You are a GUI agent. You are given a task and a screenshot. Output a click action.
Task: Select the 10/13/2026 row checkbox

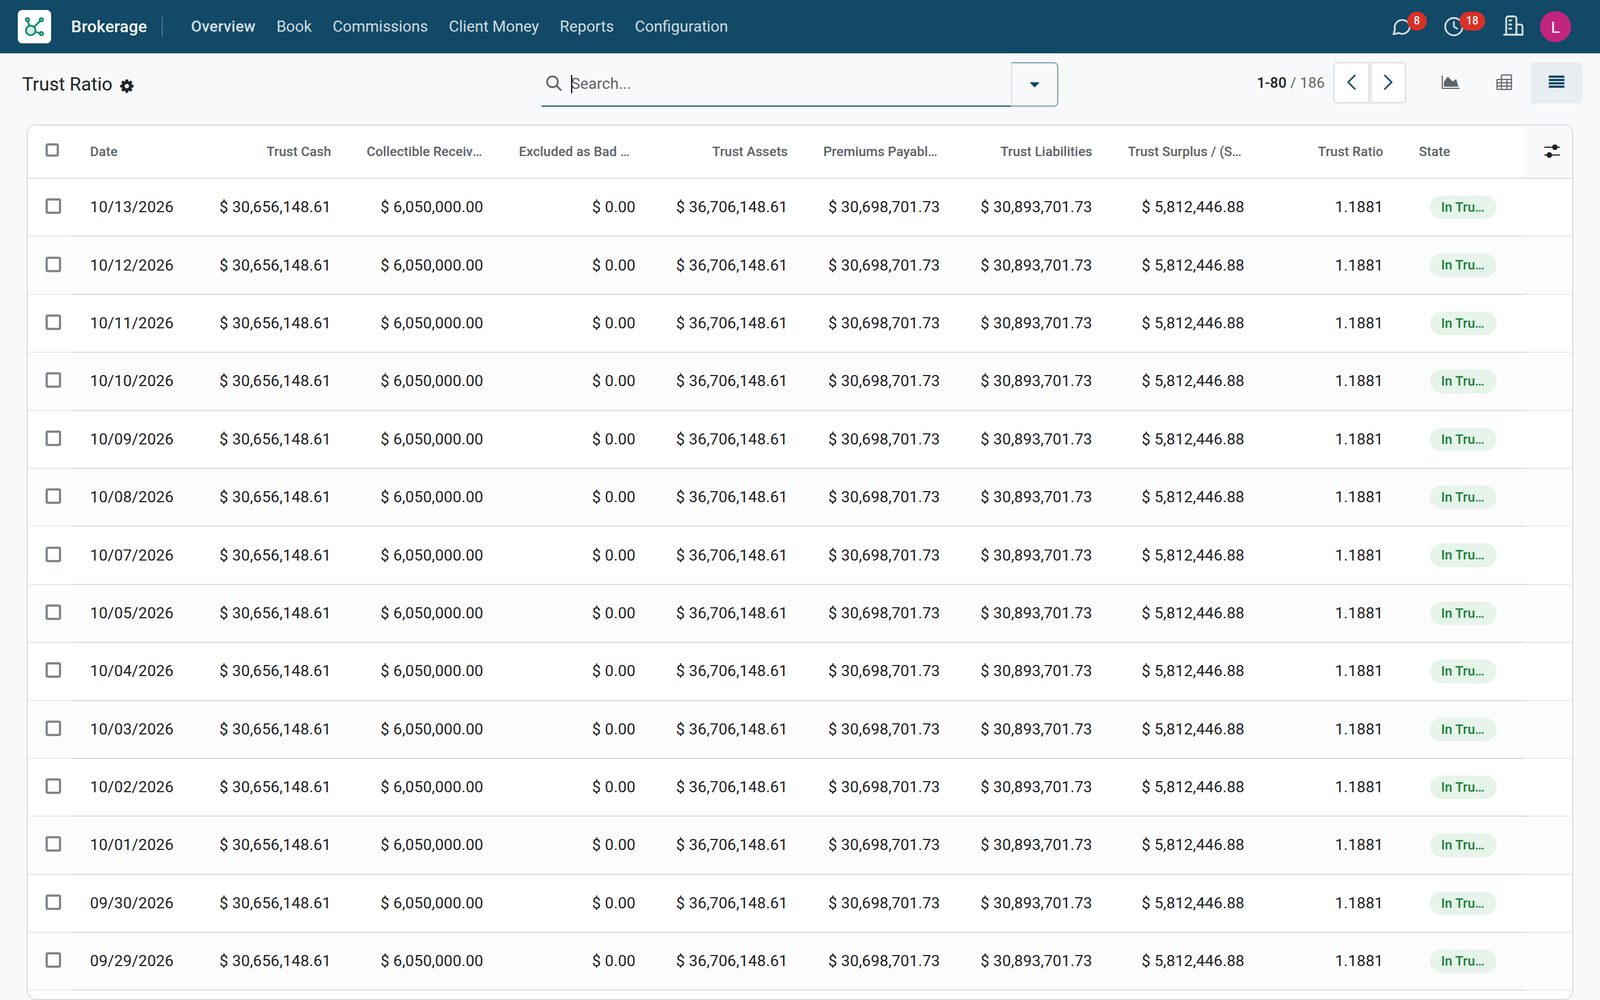53,206
